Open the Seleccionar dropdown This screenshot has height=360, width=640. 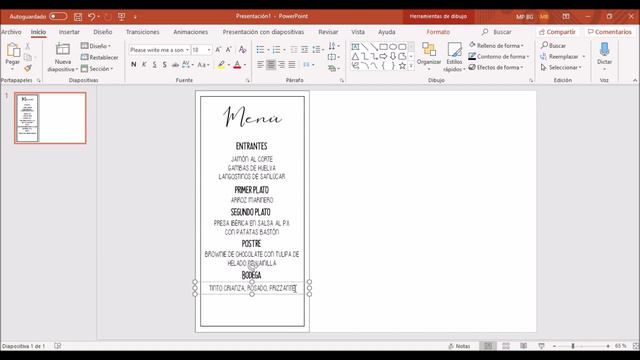coord(561,67)
